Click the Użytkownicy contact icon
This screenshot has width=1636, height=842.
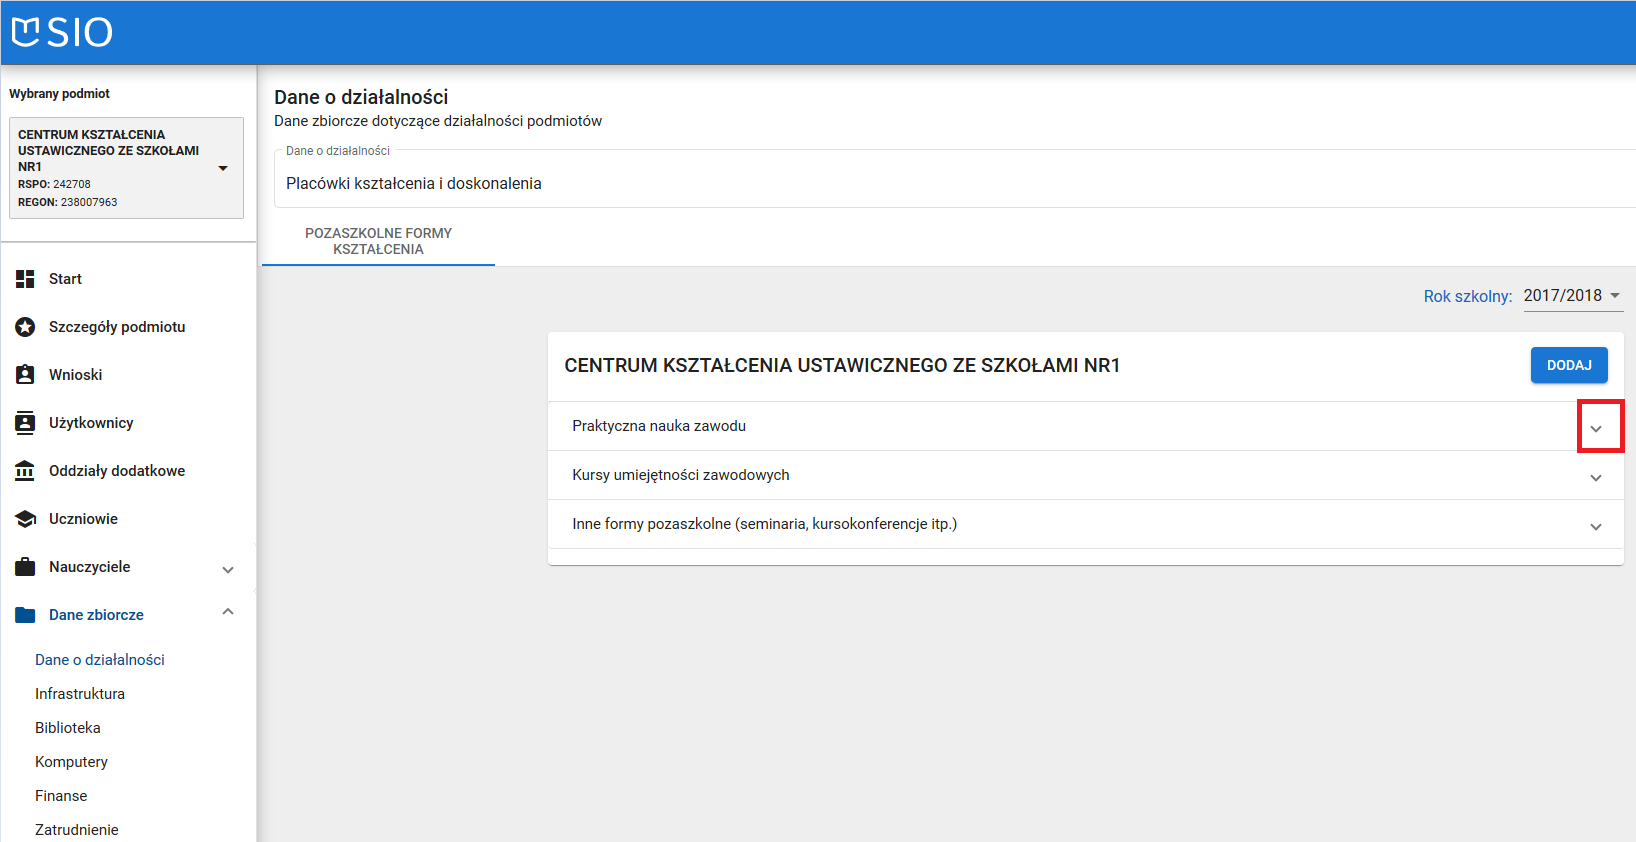tap(25, 423)
